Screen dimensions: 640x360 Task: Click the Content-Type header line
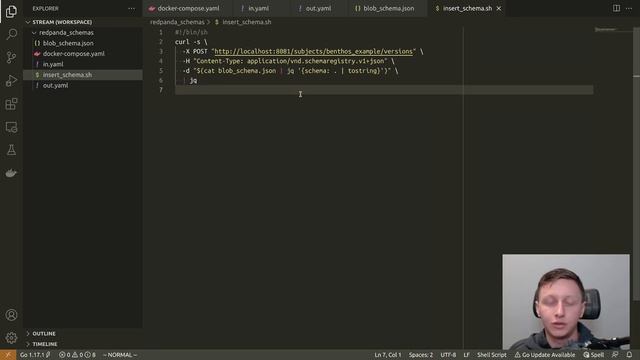pyautogui.click(x=289, y=61)
